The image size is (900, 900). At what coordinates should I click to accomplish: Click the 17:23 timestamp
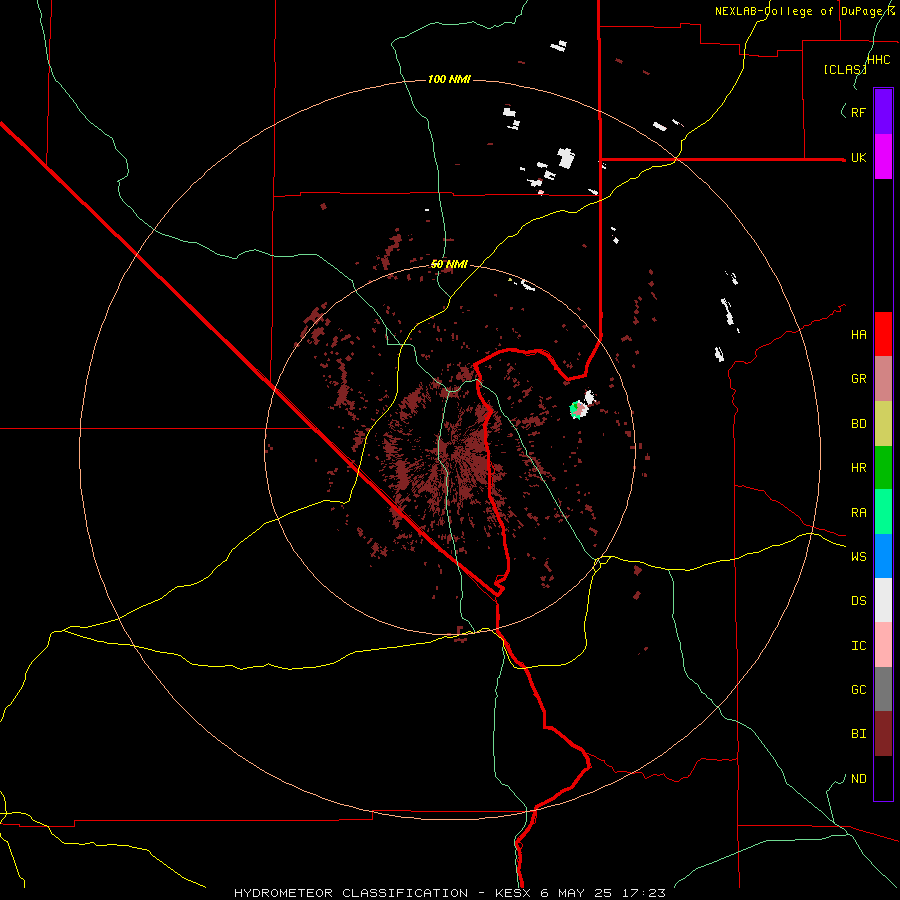[x=644, y=893]
